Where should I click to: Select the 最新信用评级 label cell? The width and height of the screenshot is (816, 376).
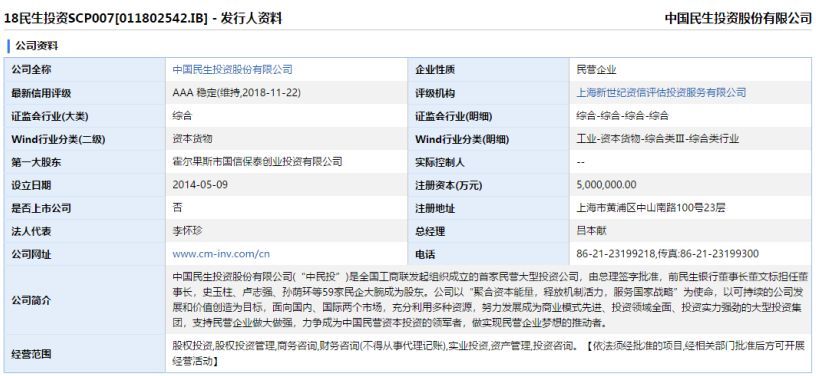84,93
